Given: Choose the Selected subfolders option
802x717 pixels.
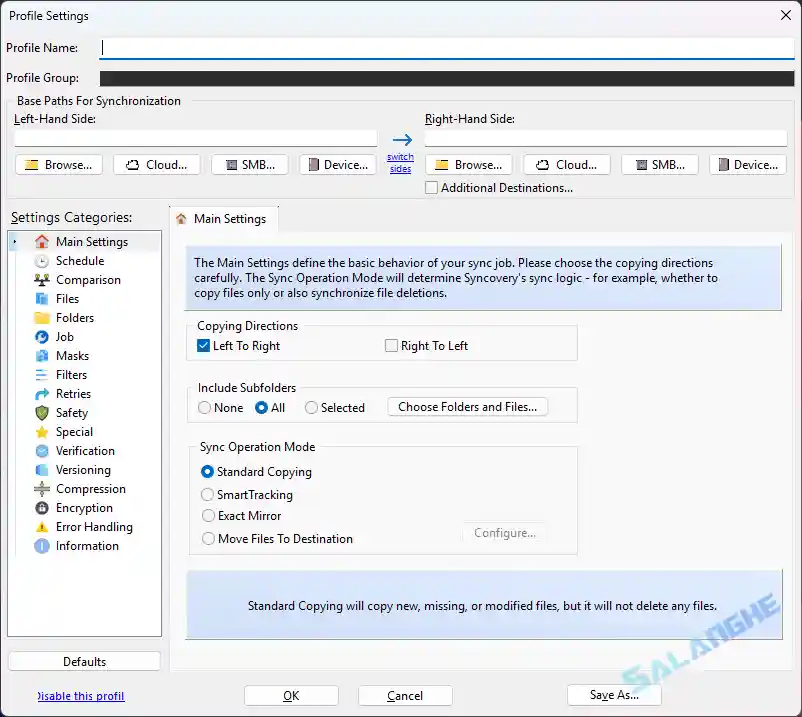Looking at the screenshot, I should (311, 407).
